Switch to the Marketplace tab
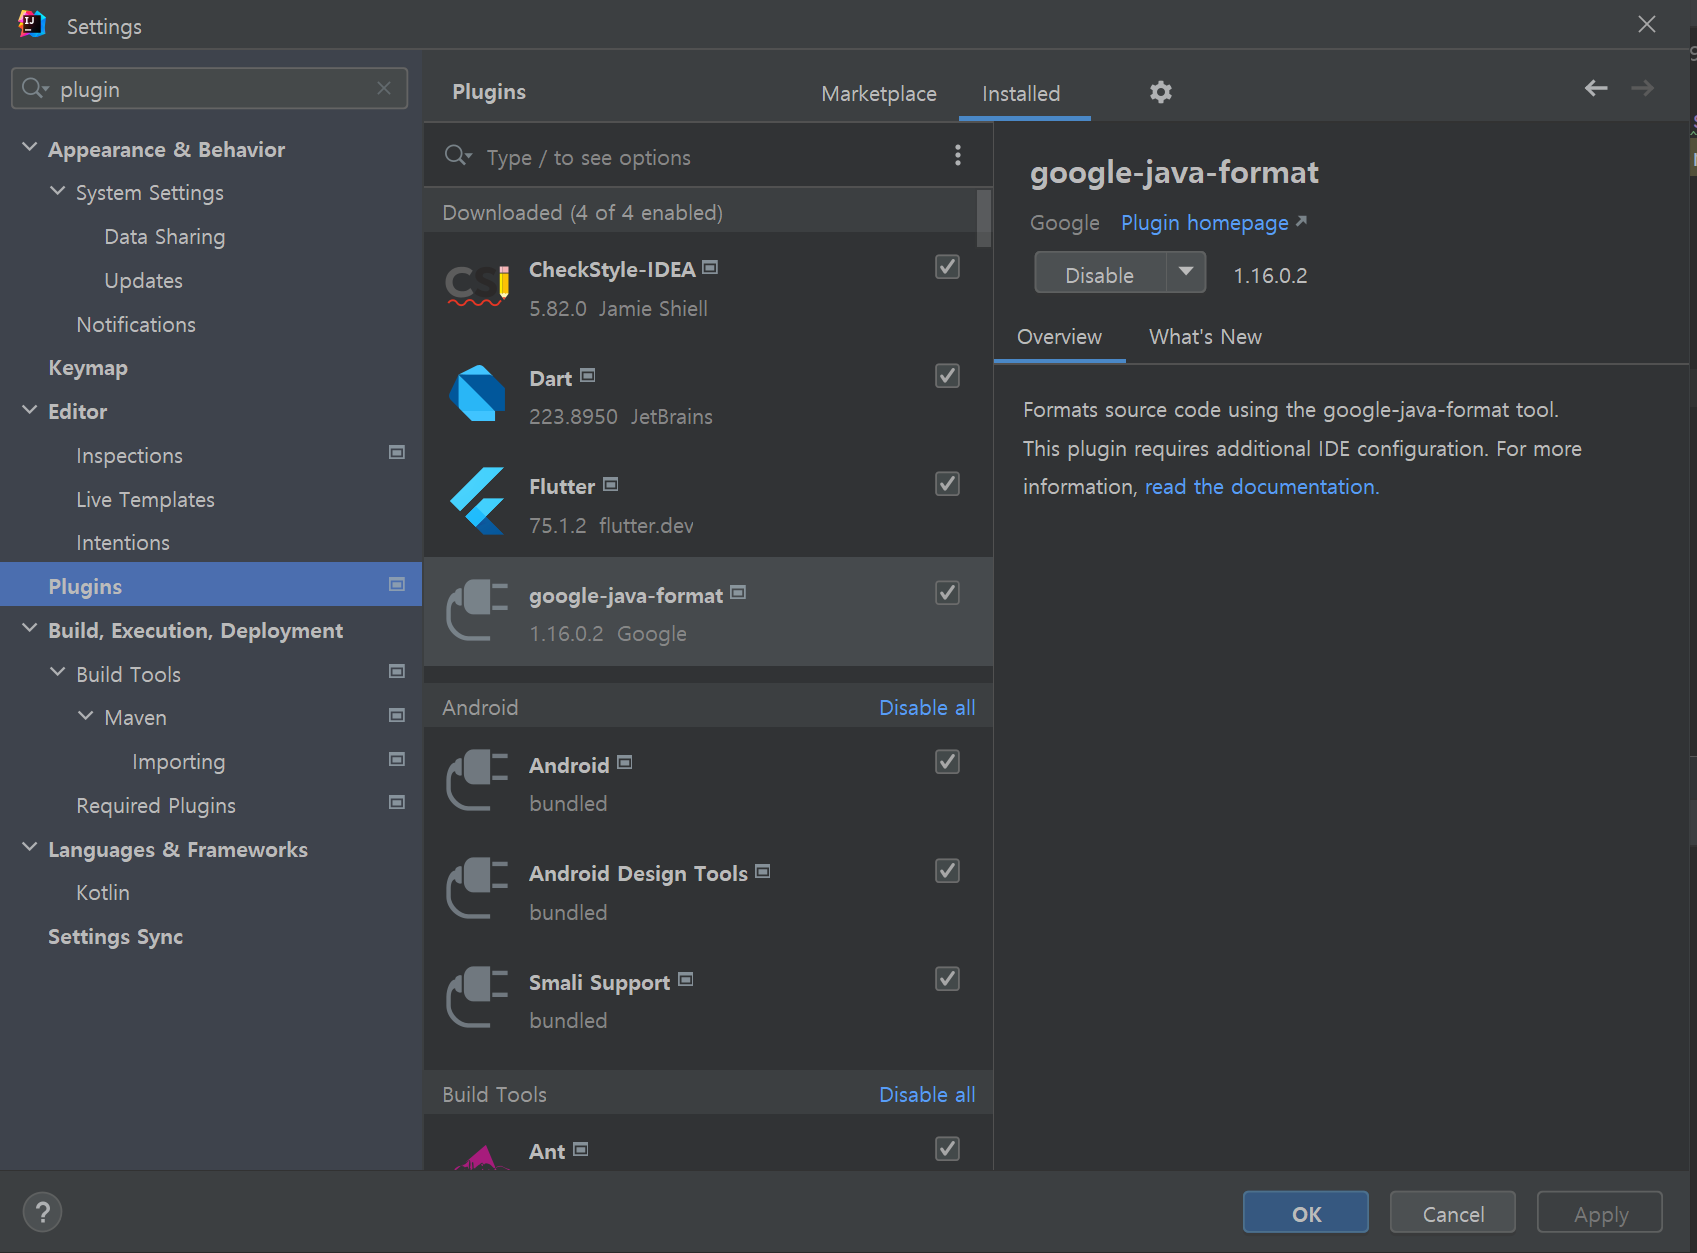 point(879,94)
